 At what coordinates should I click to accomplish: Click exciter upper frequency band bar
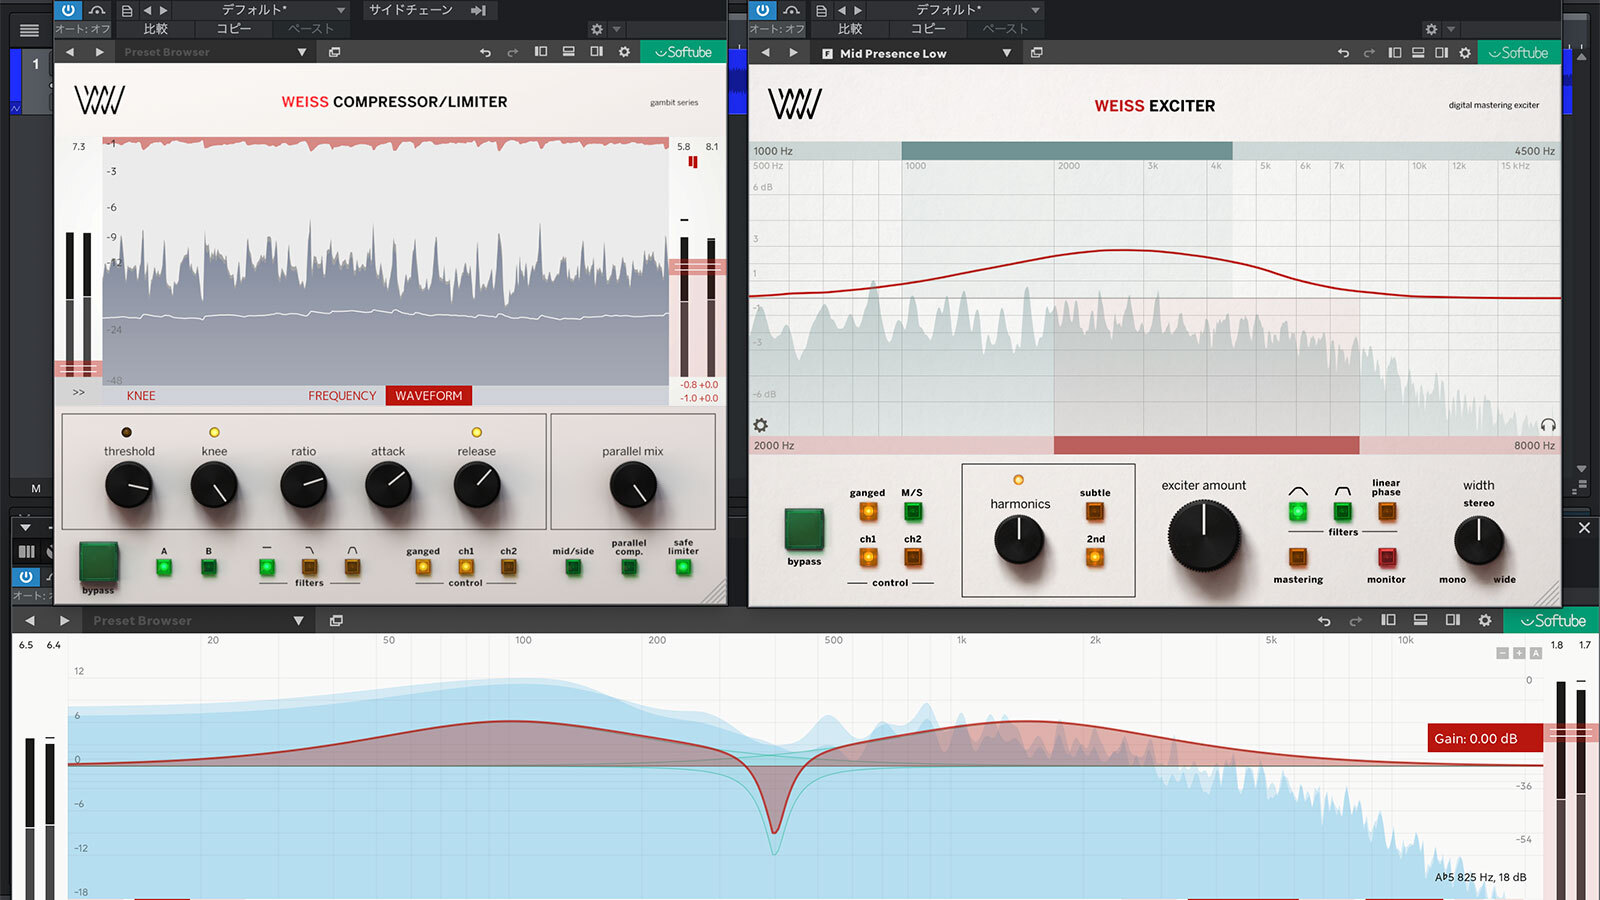click(1067, 151)
